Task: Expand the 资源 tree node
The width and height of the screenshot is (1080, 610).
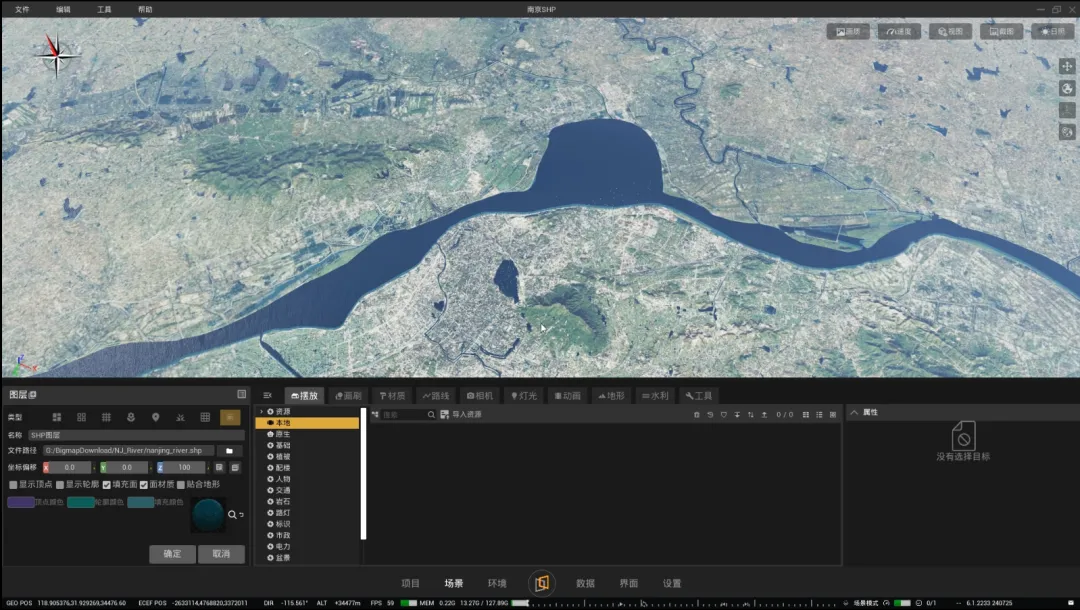Action: (262, 412)
